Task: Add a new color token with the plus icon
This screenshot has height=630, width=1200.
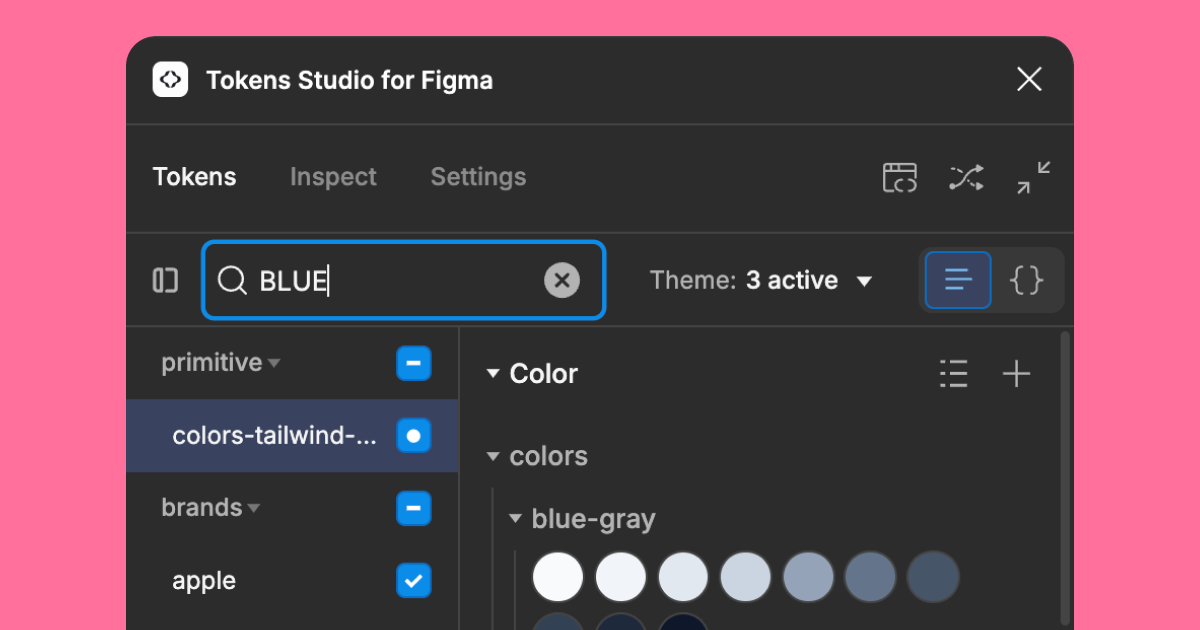Action: click(x=1017, y=374)
